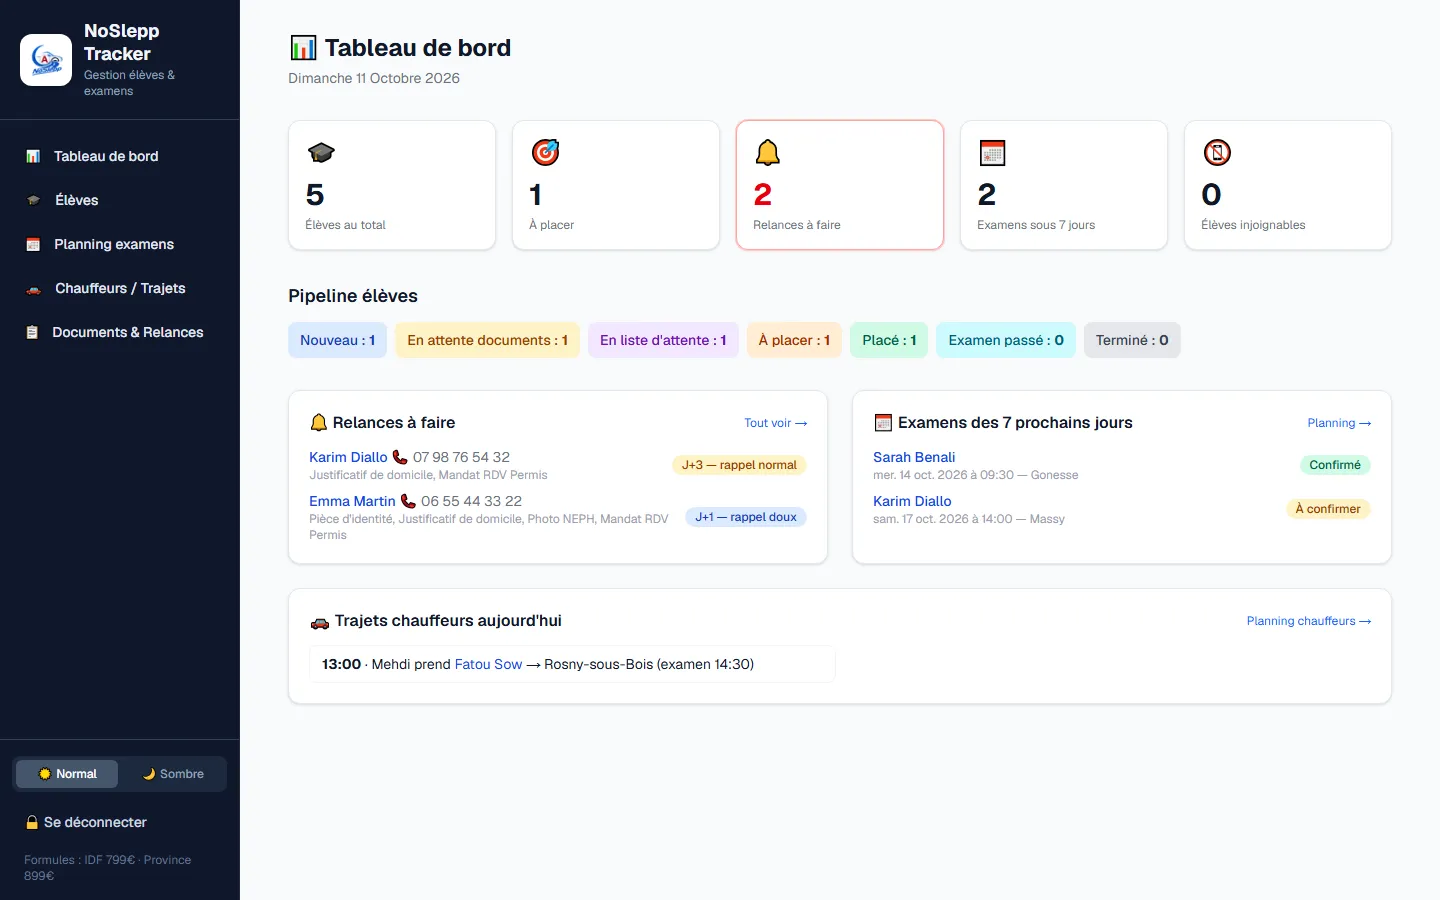This screenshot has width=1440, height=900.
Task: Click the phone icon next to Karim Diallo
Action: (x=400, y=457)
